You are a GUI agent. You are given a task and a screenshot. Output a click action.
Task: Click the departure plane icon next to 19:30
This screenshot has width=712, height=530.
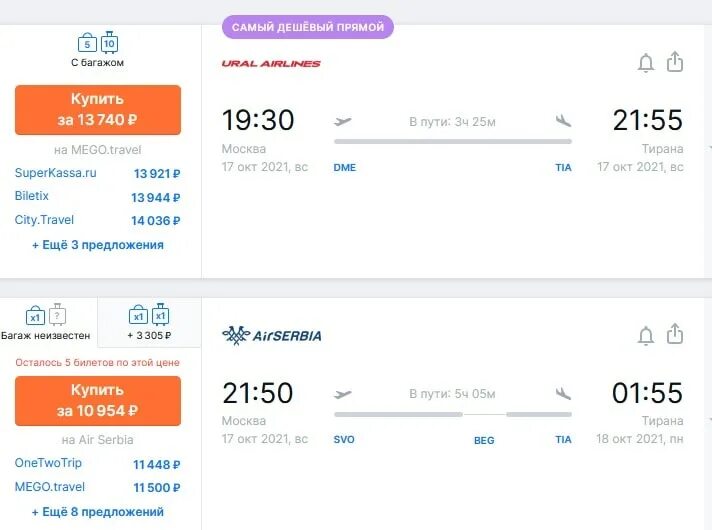[342, 121]
